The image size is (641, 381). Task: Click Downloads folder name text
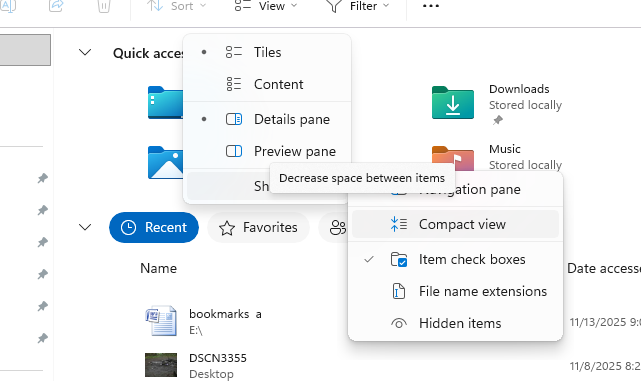(x=519, y=89)
